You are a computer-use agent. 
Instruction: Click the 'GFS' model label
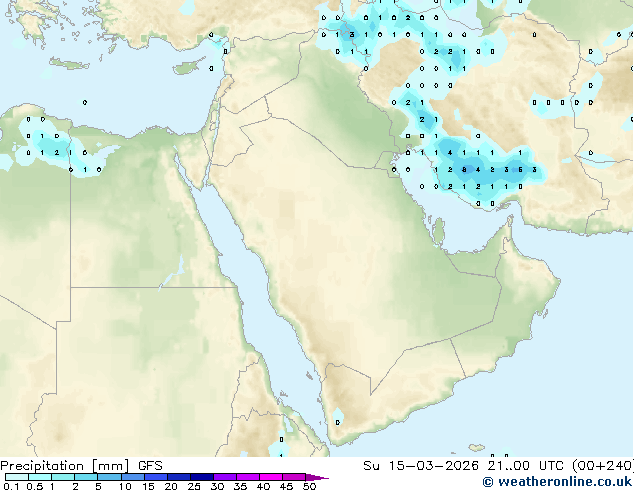pyautogui.click(x=150, y=466)
